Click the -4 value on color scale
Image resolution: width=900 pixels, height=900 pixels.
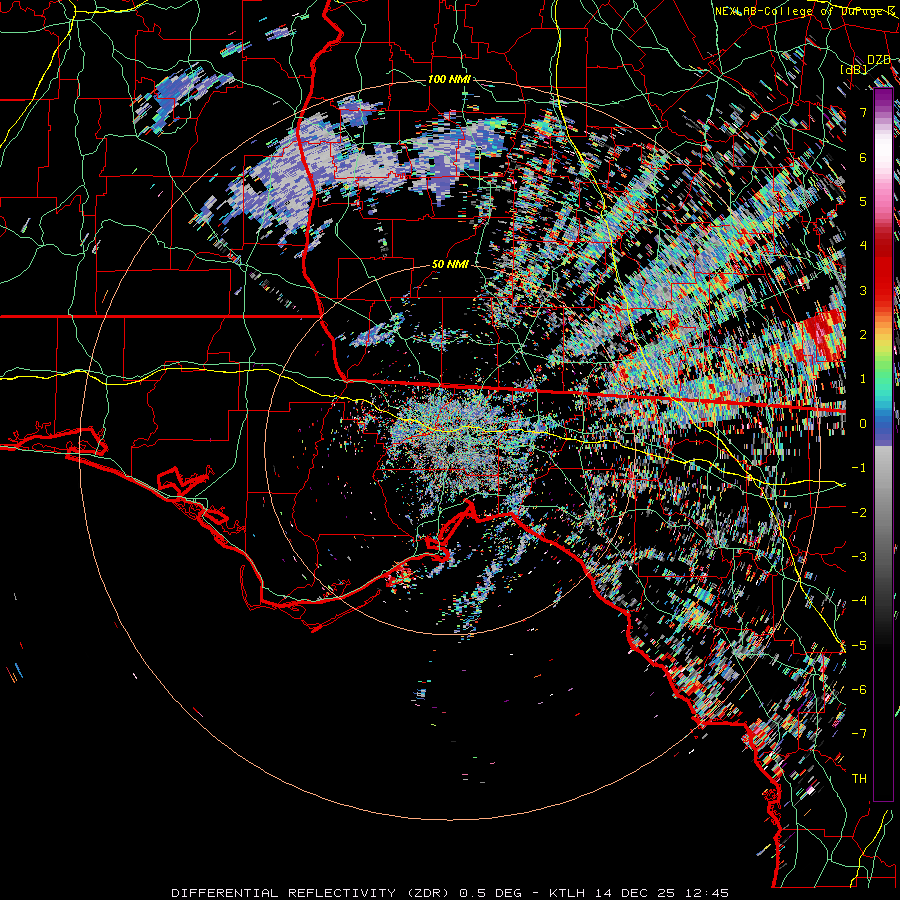click(x=859, y=600)
